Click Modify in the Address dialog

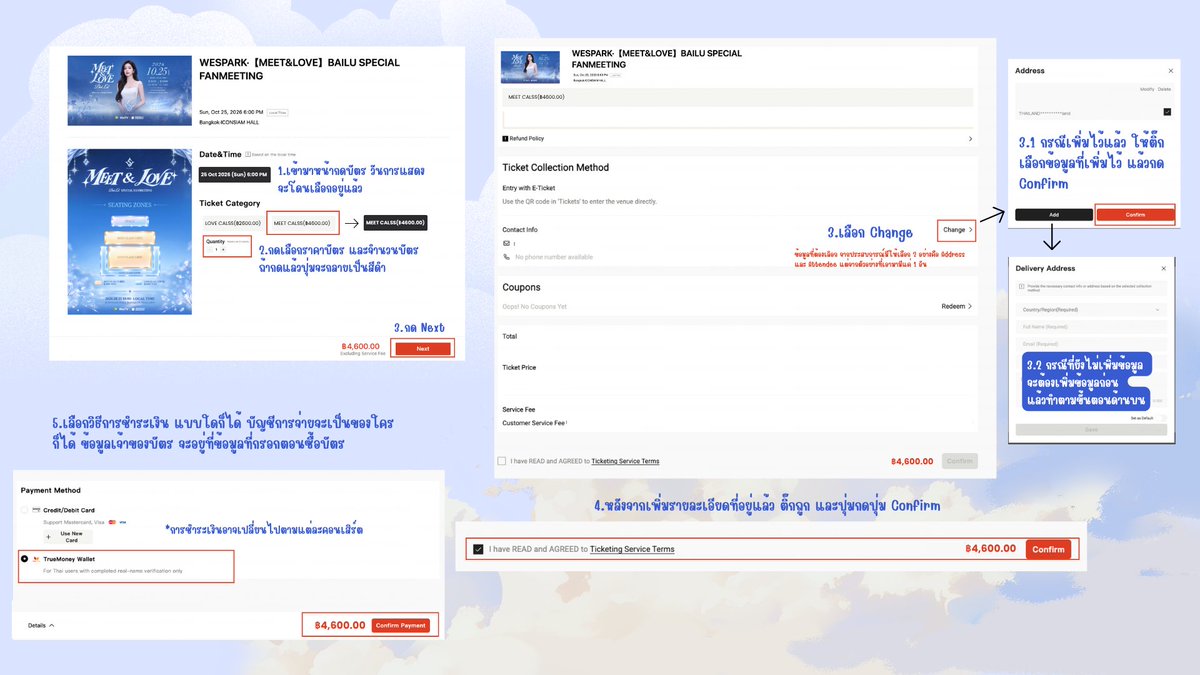click(x=1147, y=90)
